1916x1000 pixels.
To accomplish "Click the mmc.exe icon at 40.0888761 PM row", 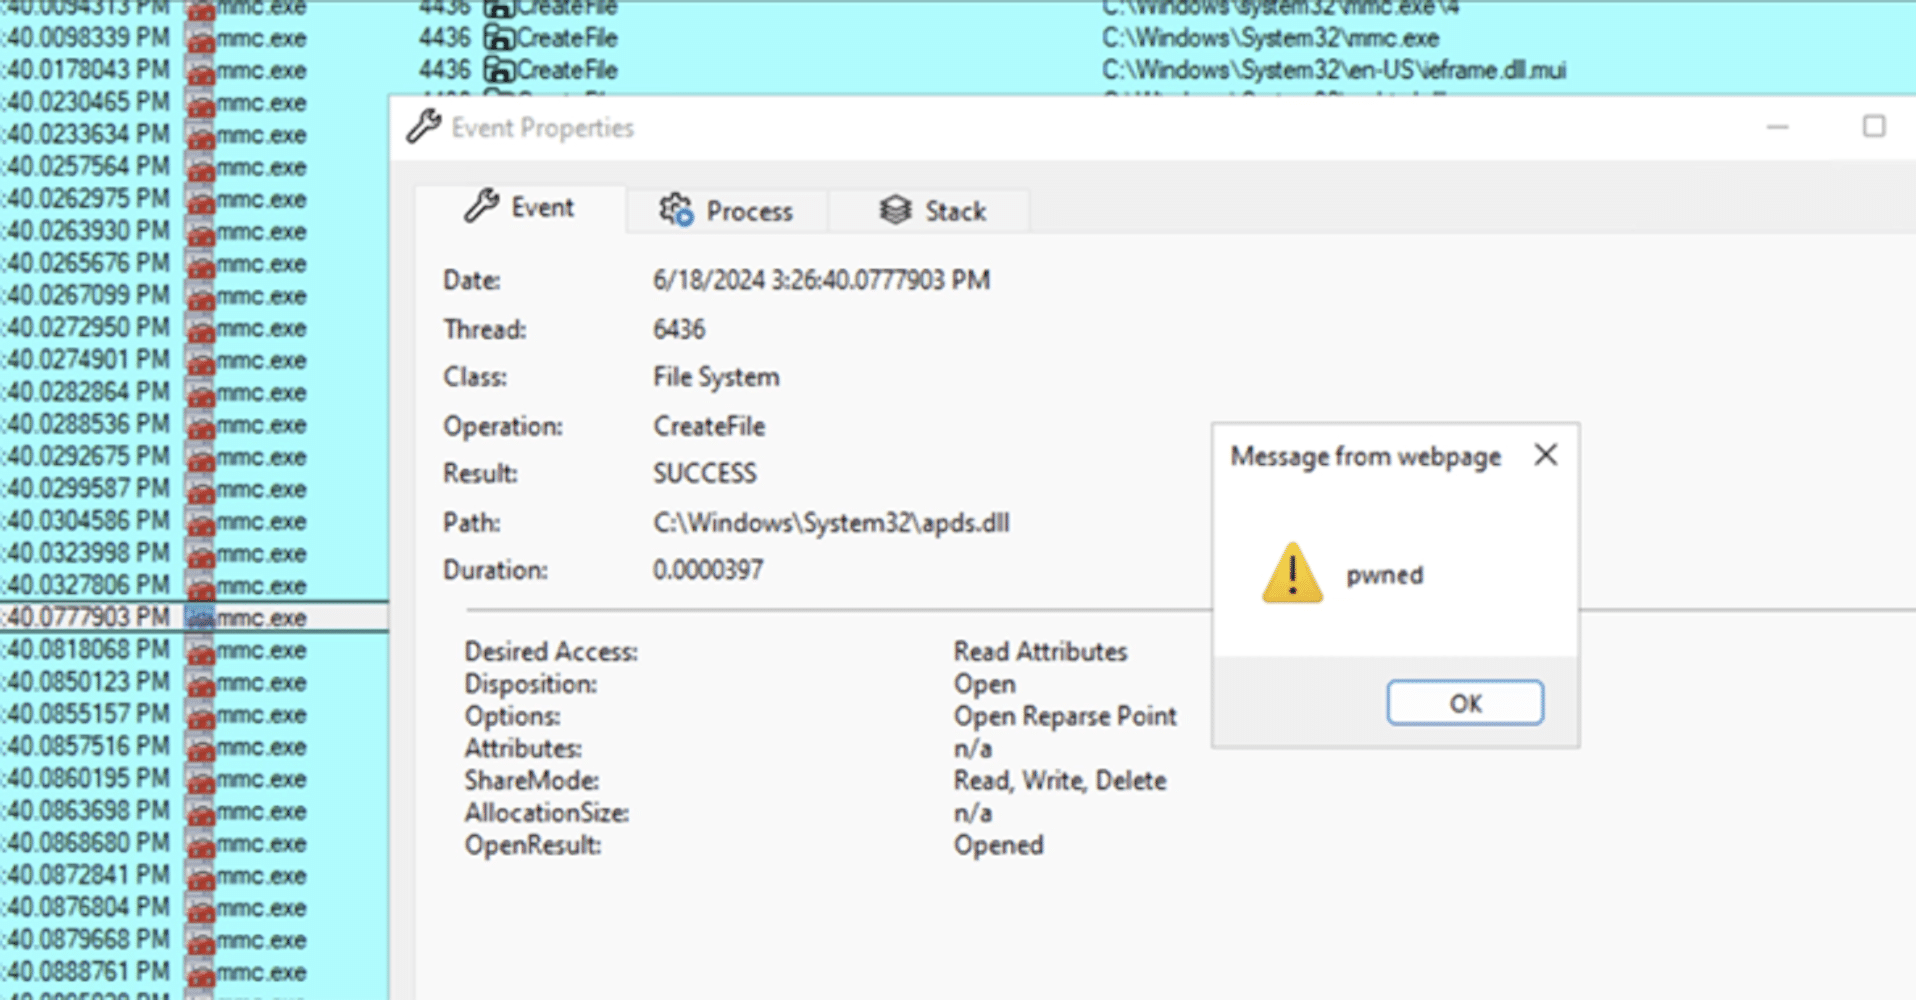I will [x=201, y=972].
